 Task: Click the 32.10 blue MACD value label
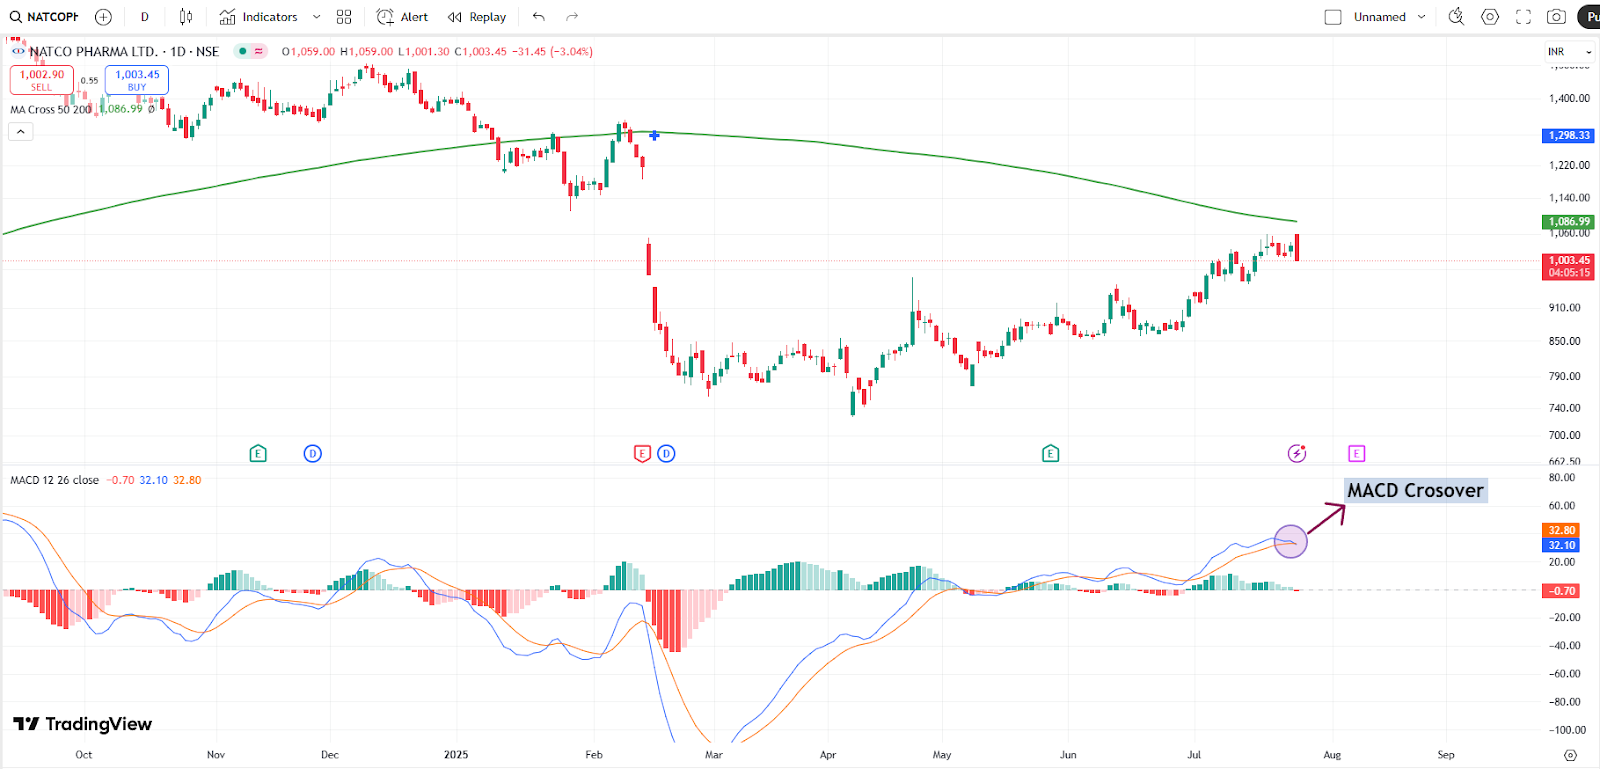pos(1561,545)
